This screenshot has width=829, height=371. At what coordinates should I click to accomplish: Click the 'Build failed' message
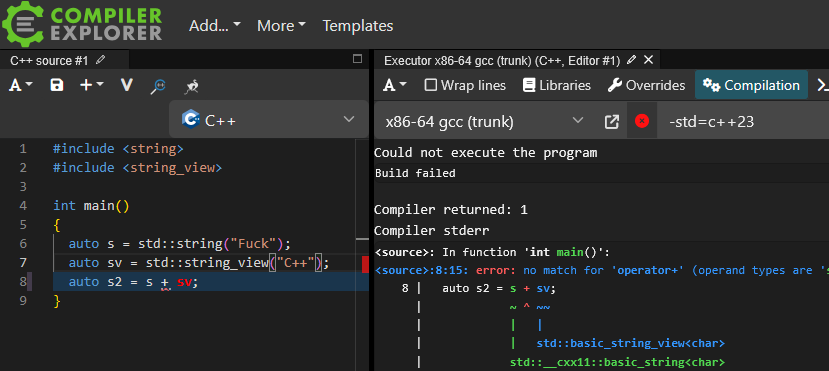(415, 173)
